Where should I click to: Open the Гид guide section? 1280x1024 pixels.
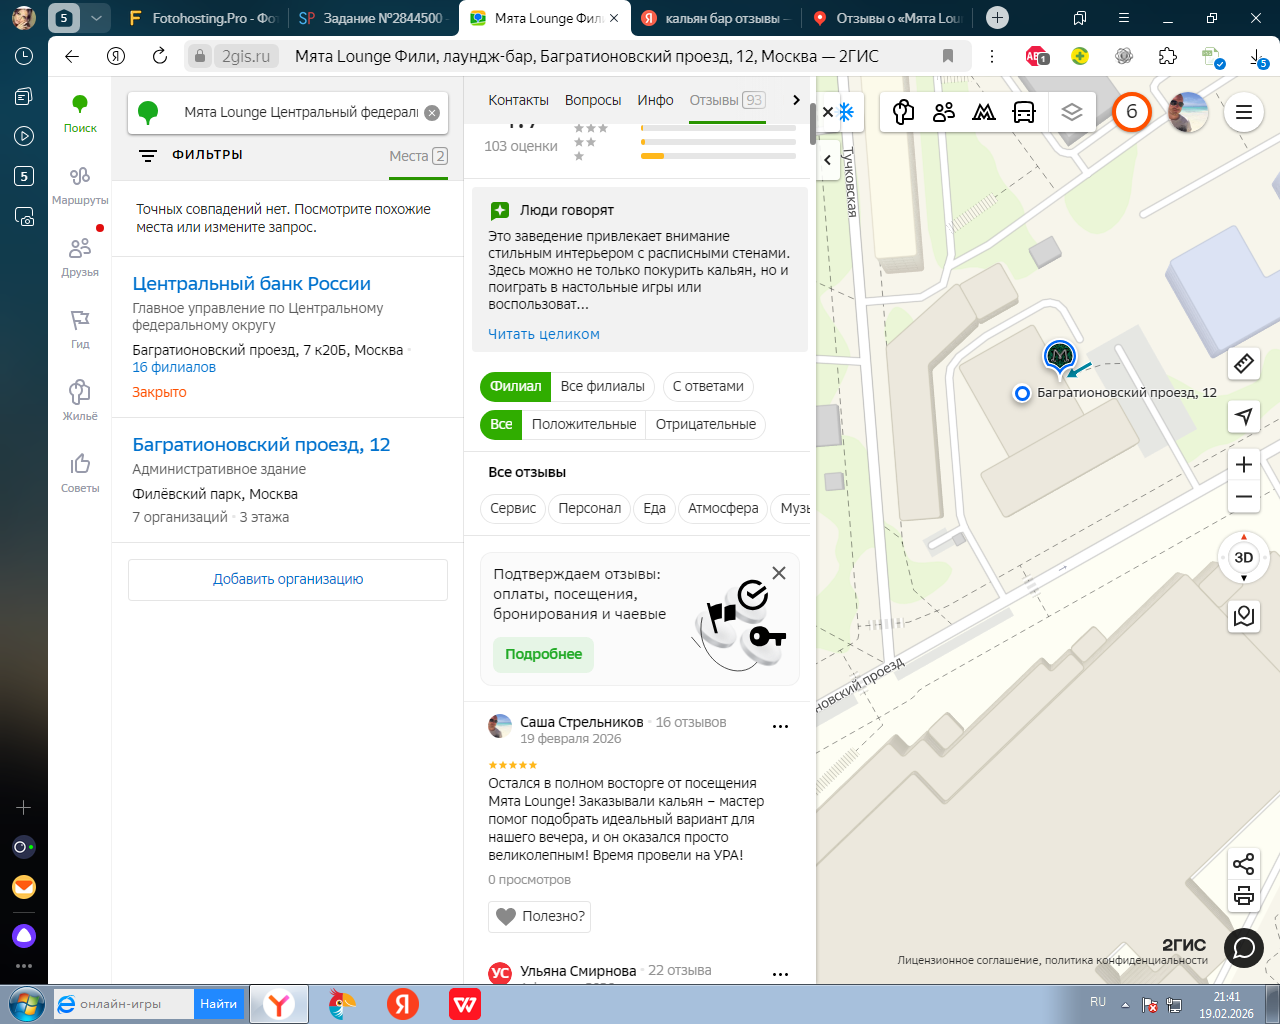pos(80,328)
